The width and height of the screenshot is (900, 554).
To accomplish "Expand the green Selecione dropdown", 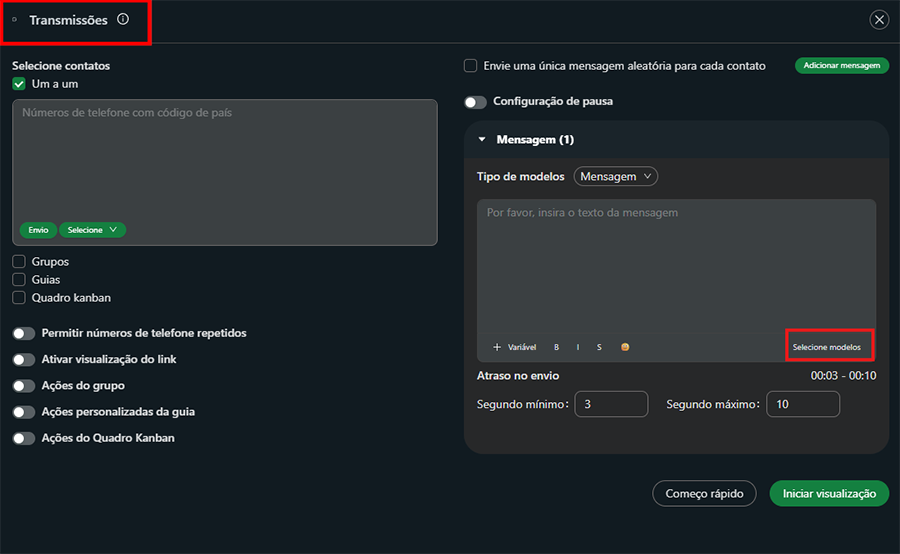I will [x=92, y=230].
